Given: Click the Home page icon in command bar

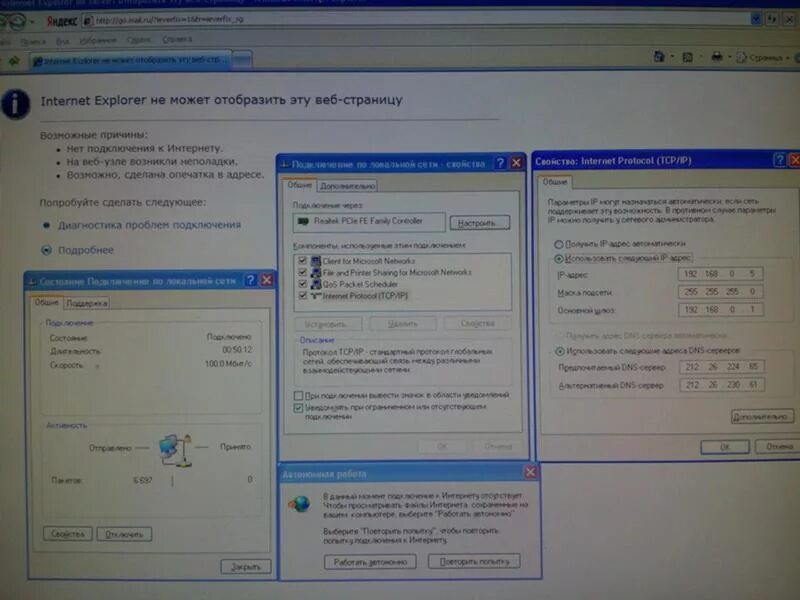Looking at the screenshot, I should click(x=659, y=57).
